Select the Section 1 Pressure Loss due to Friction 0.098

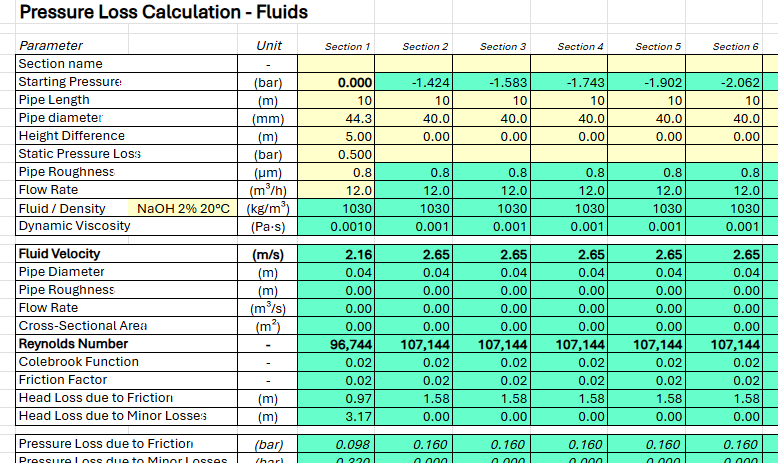[x=335, y=444]
